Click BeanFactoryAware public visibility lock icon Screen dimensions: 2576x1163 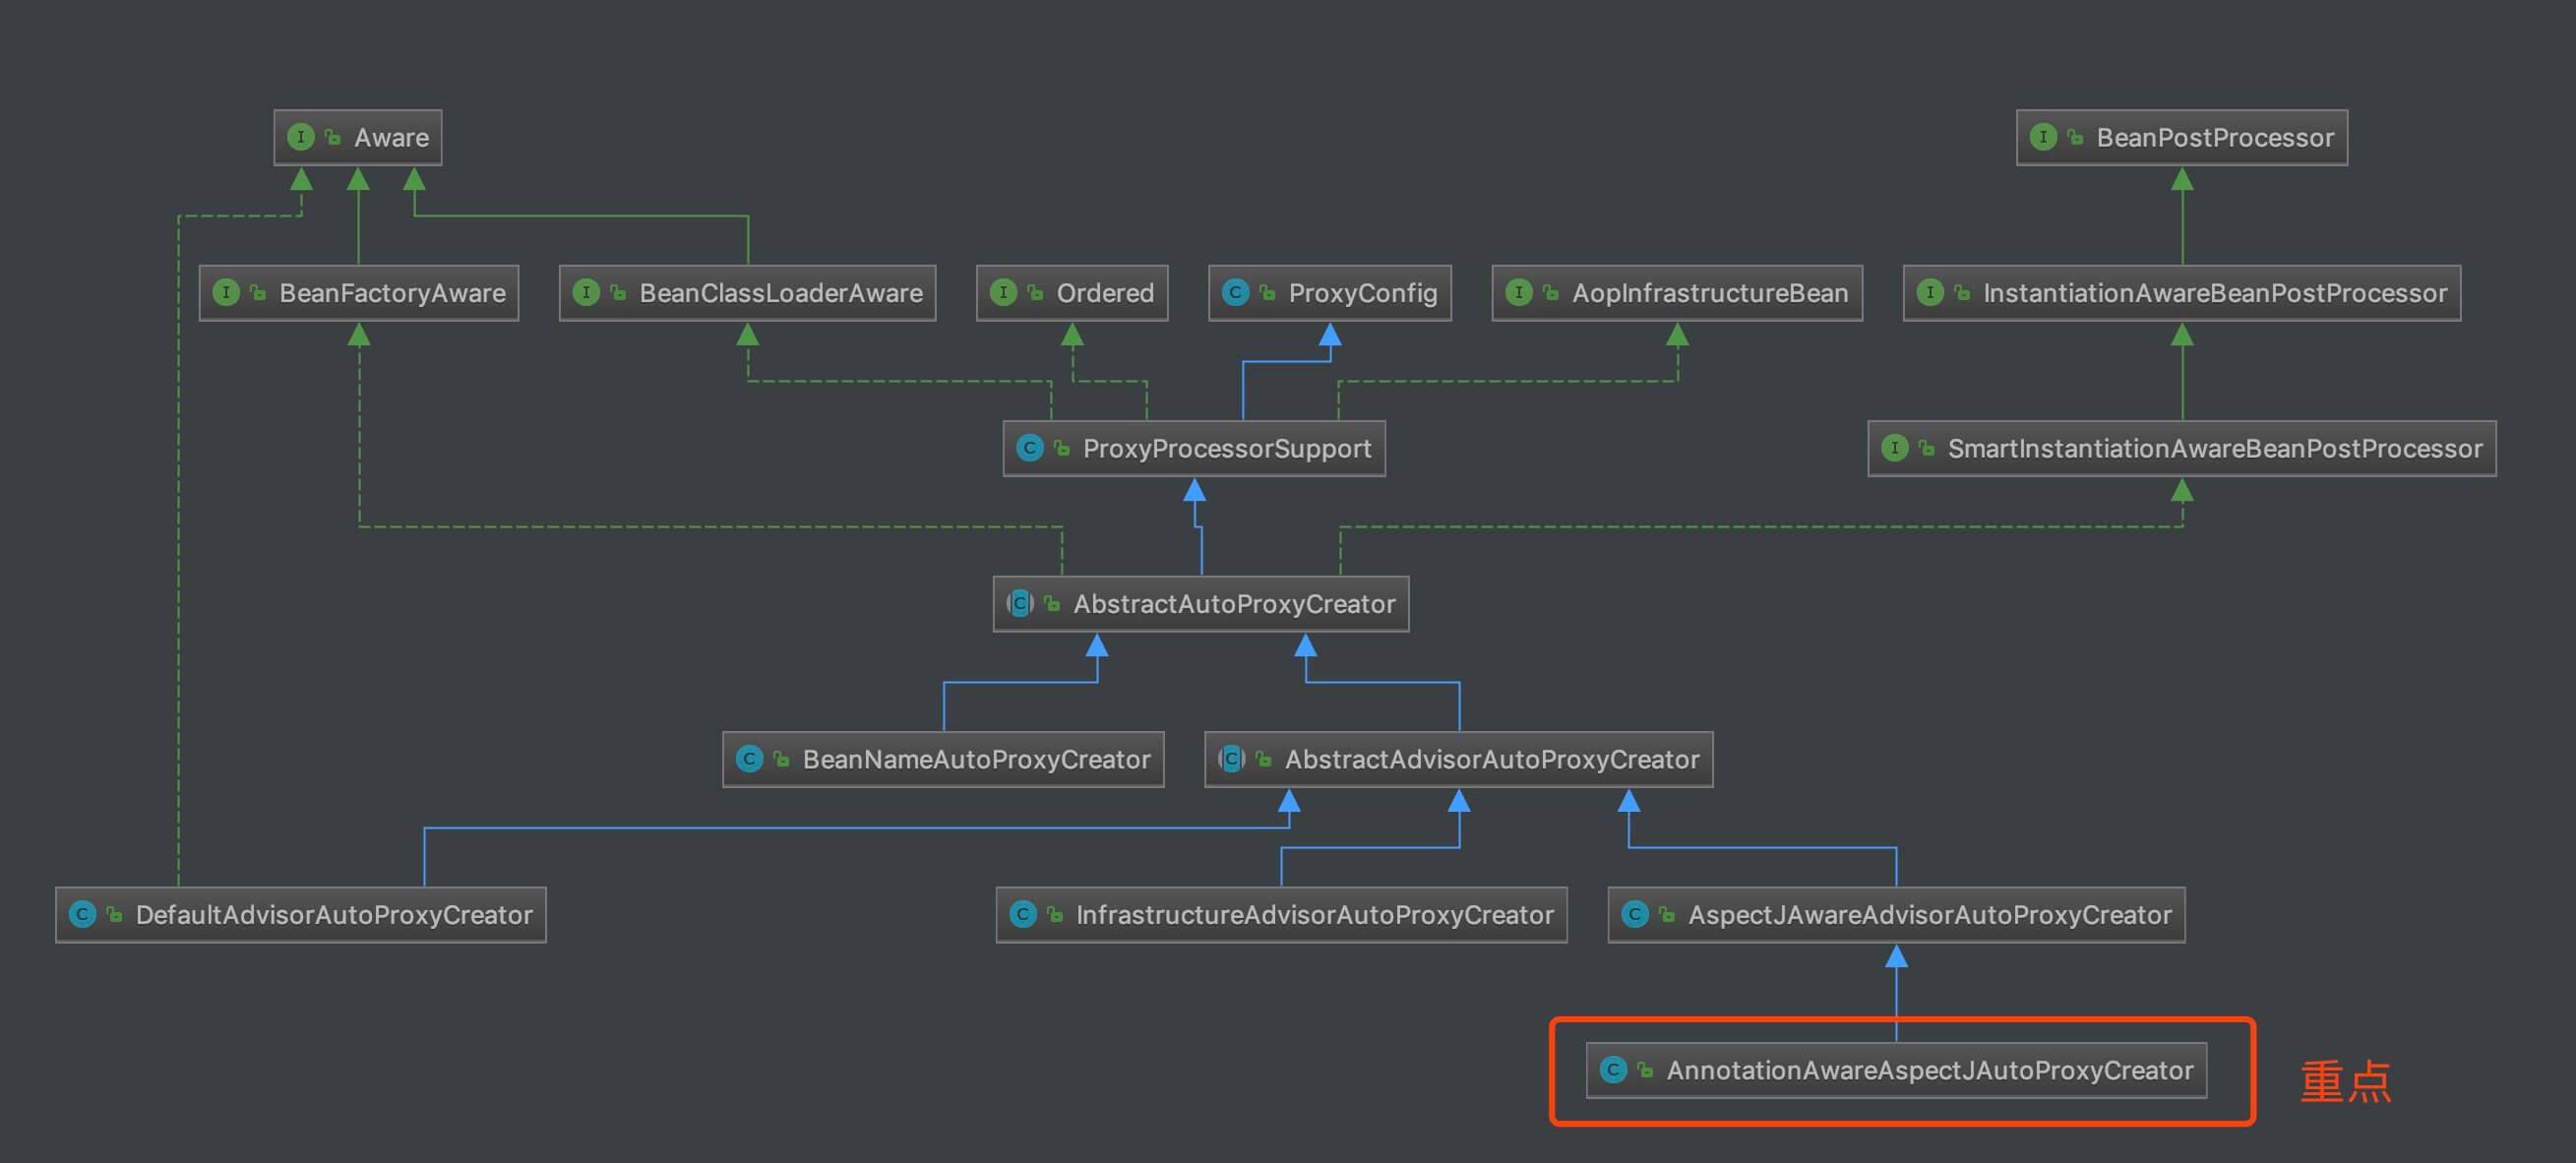258,292
